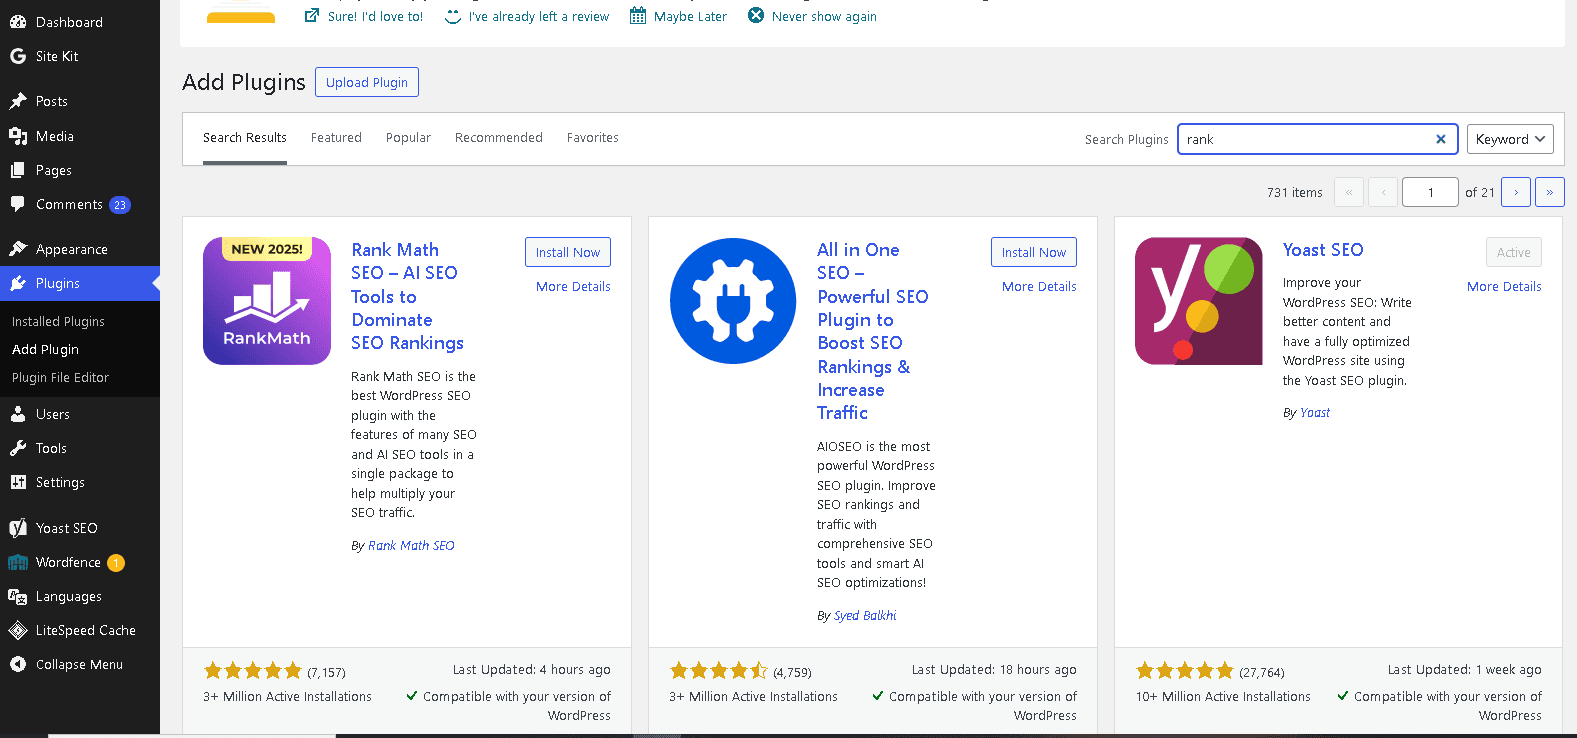The image size is (1577, 738).
Task: Click the Posts pushpin icon
Action: [18, 101]
